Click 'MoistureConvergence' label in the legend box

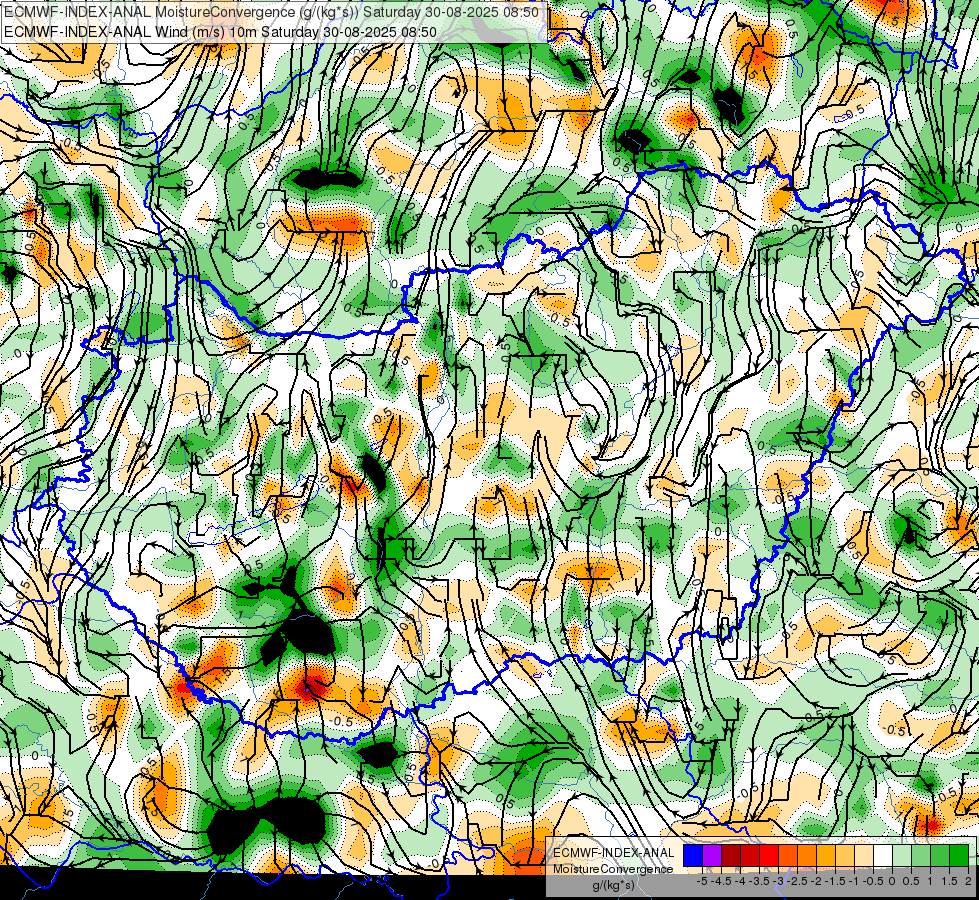[613, 869]
